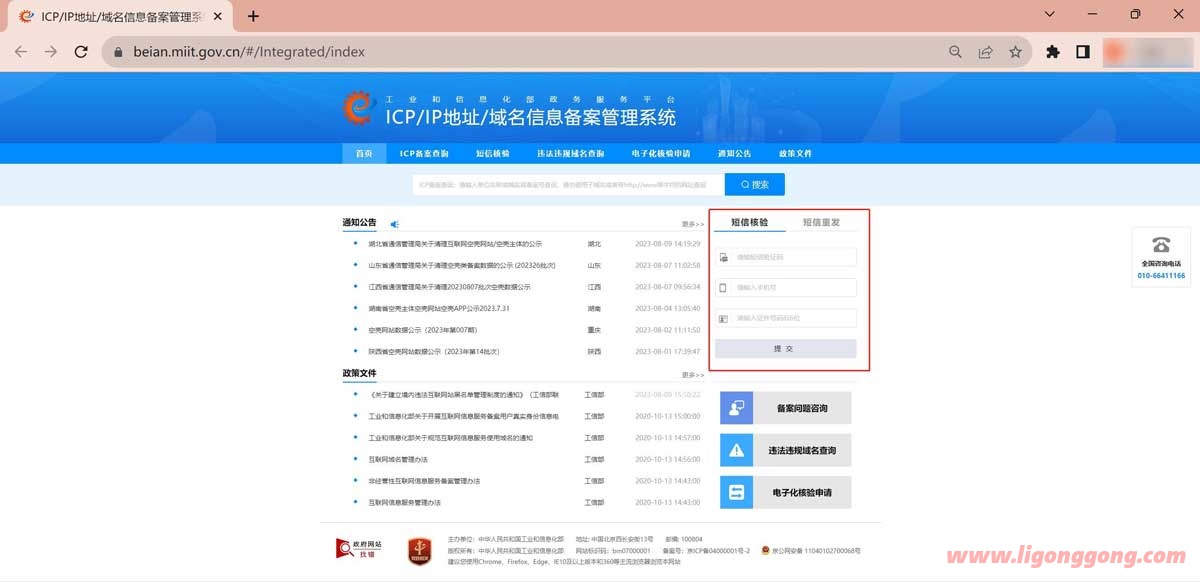Click the hotline number 010-66411166
The image size is (1200, 582).
tap(1161, 275)
